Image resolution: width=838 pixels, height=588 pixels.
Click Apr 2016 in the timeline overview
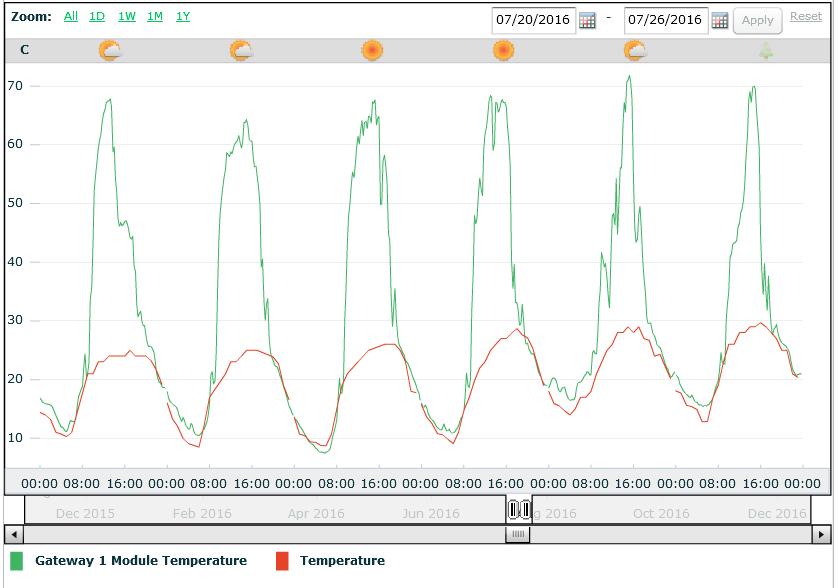coord(316,514)
